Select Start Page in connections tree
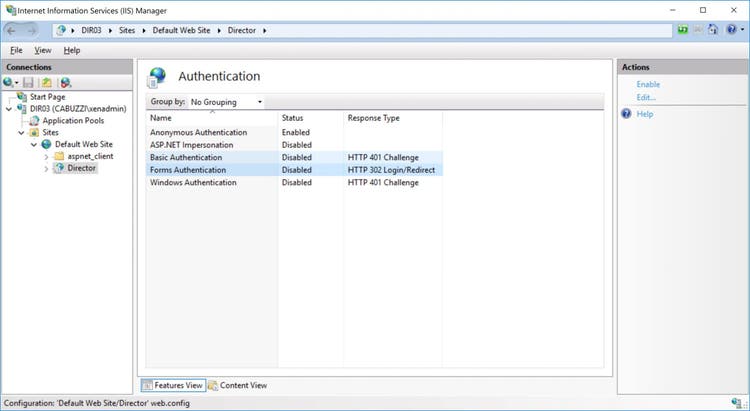 click(47, 97)
